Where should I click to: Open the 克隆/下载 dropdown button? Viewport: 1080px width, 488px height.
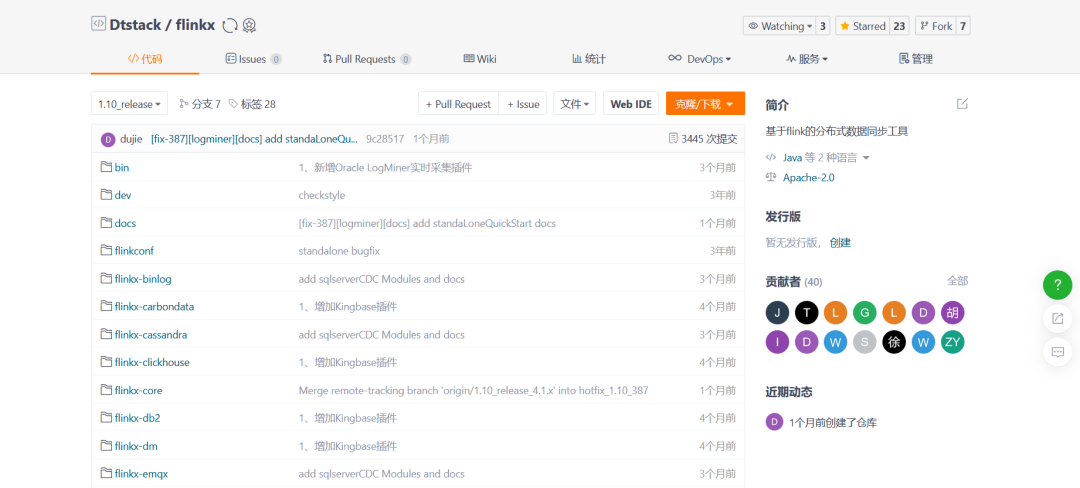(705, 104)
